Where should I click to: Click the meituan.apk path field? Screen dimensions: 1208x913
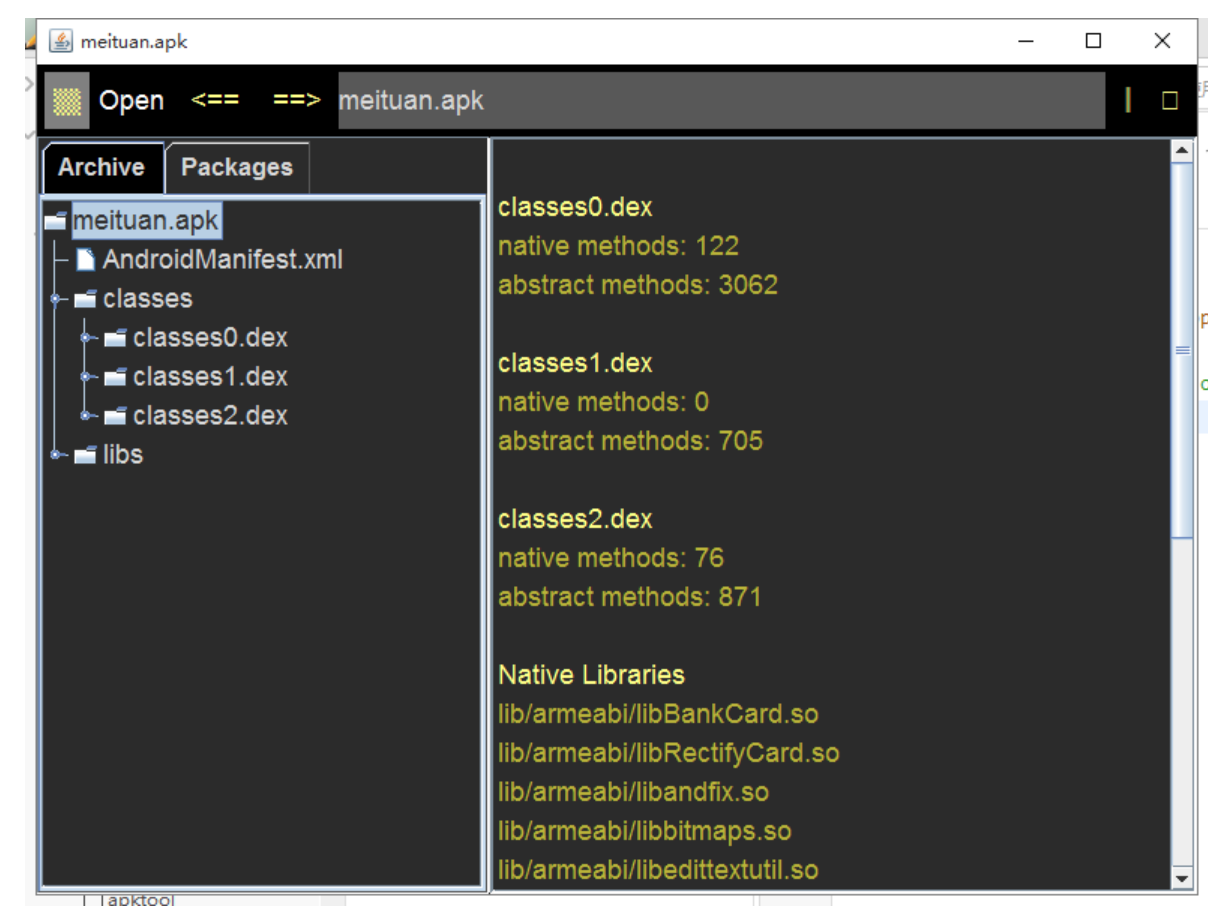pos(721,100)
